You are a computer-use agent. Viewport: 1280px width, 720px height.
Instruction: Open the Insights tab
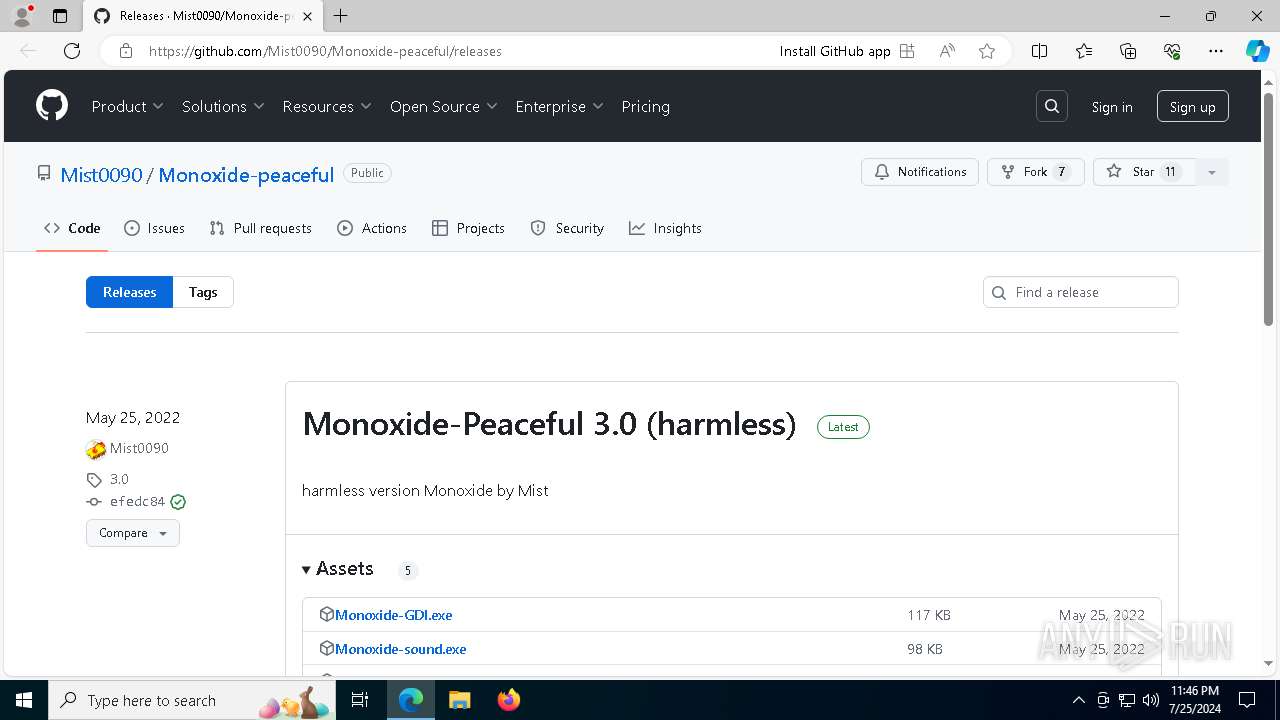point(665,228)
